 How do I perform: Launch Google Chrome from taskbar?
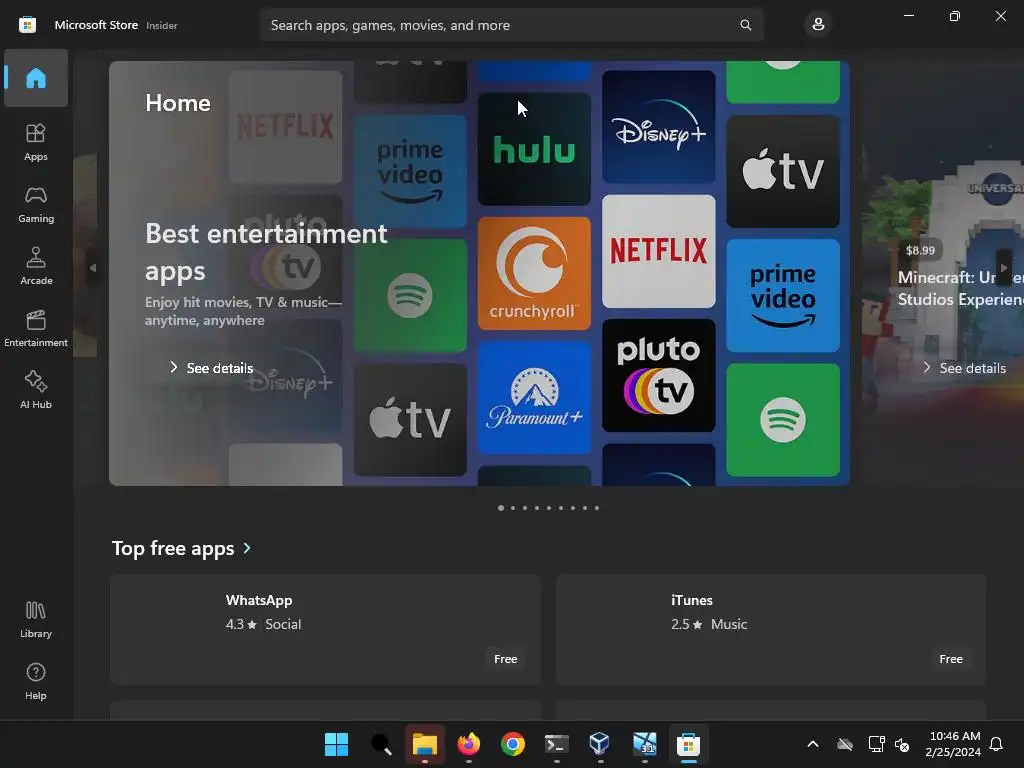(x=513, y=744)
